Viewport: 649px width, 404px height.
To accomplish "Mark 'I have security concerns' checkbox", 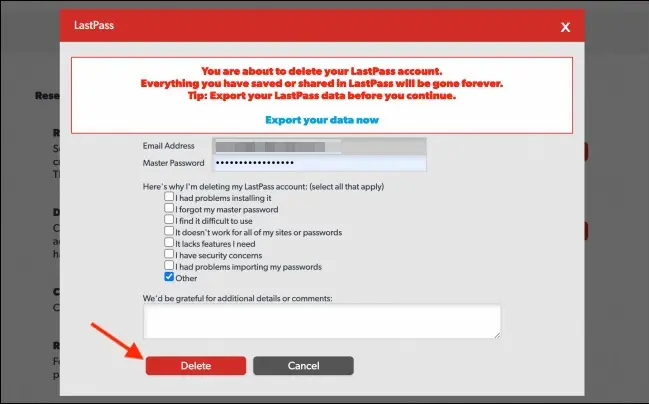I will 169,255.
